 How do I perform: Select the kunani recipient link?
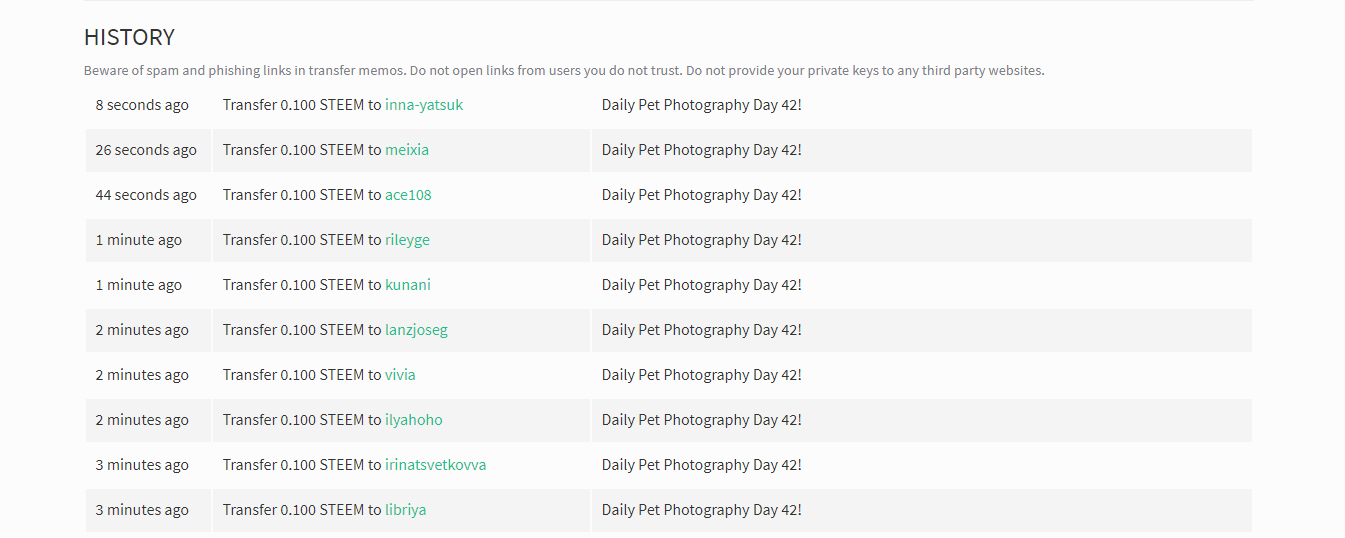408,285
